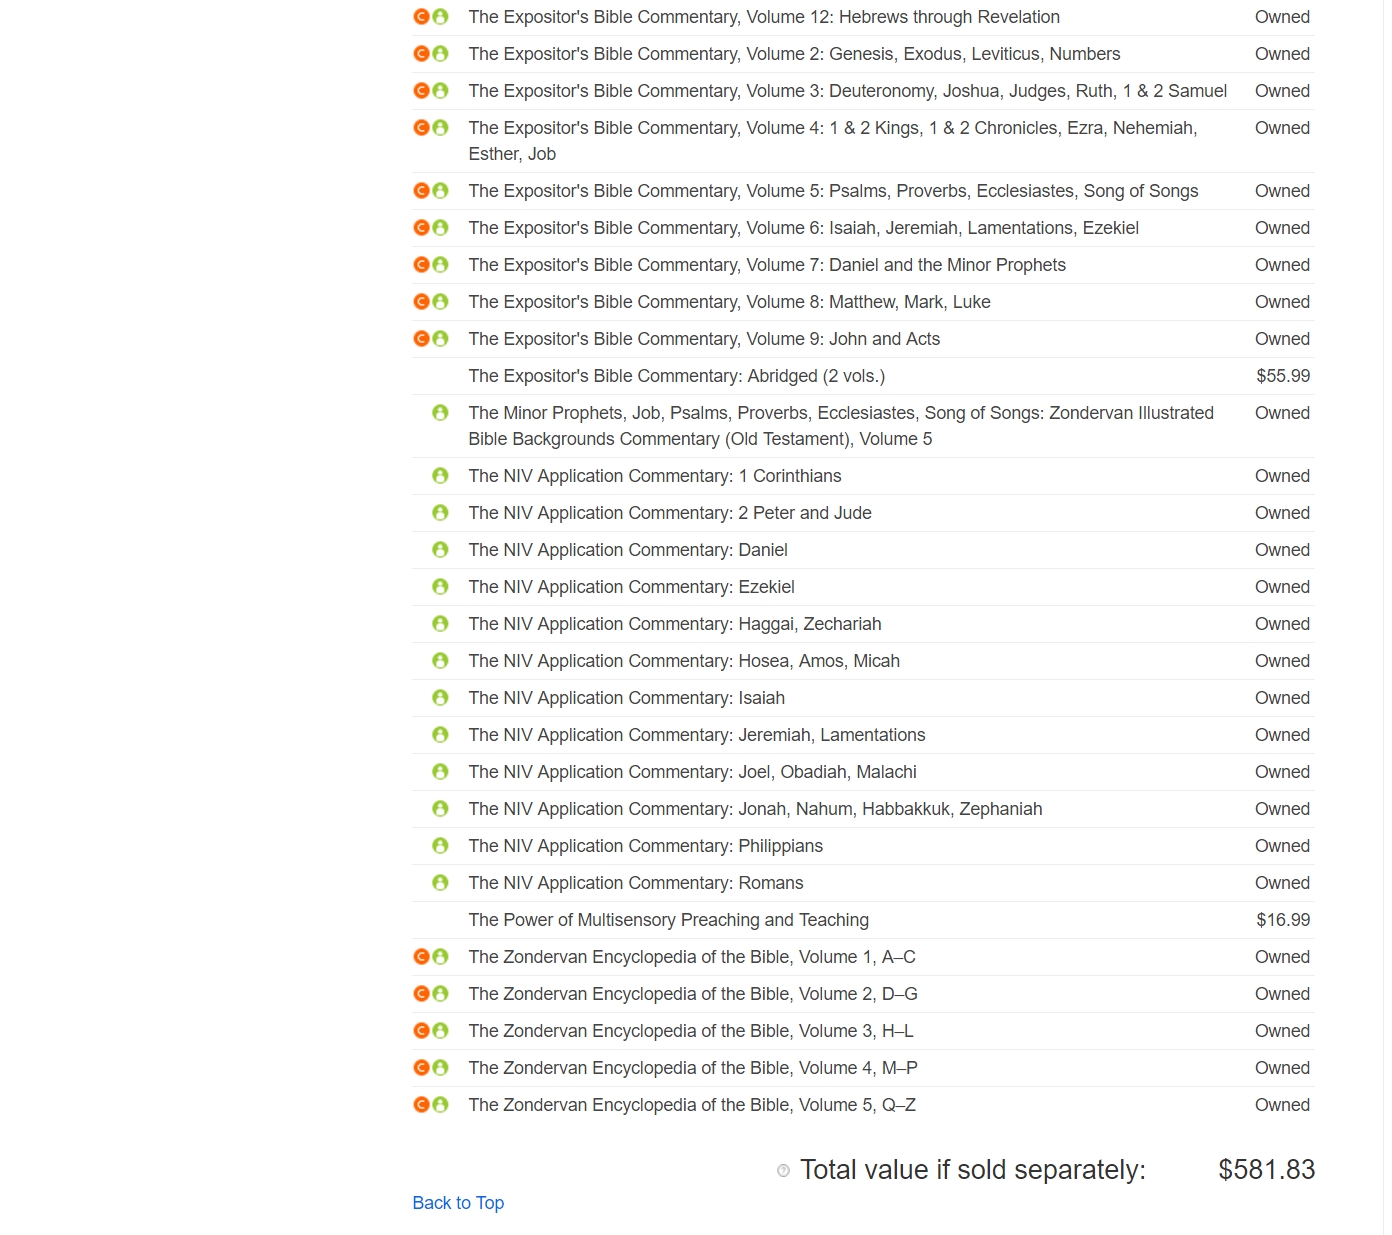Click the green icon beside NIV Application: Philippians
This screenshot has width=1392, height=1235.
pyautogui.click(x=440, y=846)
